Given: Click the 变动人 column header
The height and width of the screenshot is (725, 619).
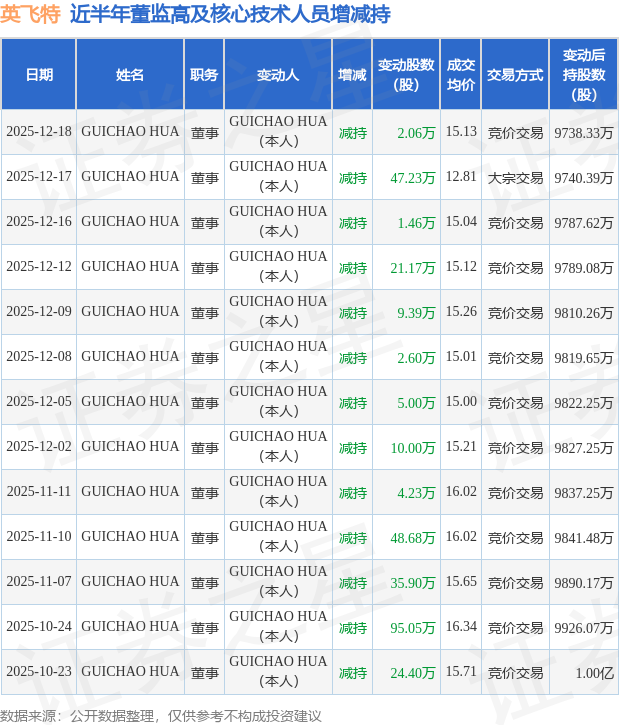Looking at the screenshot, I should tap(278, 75).
